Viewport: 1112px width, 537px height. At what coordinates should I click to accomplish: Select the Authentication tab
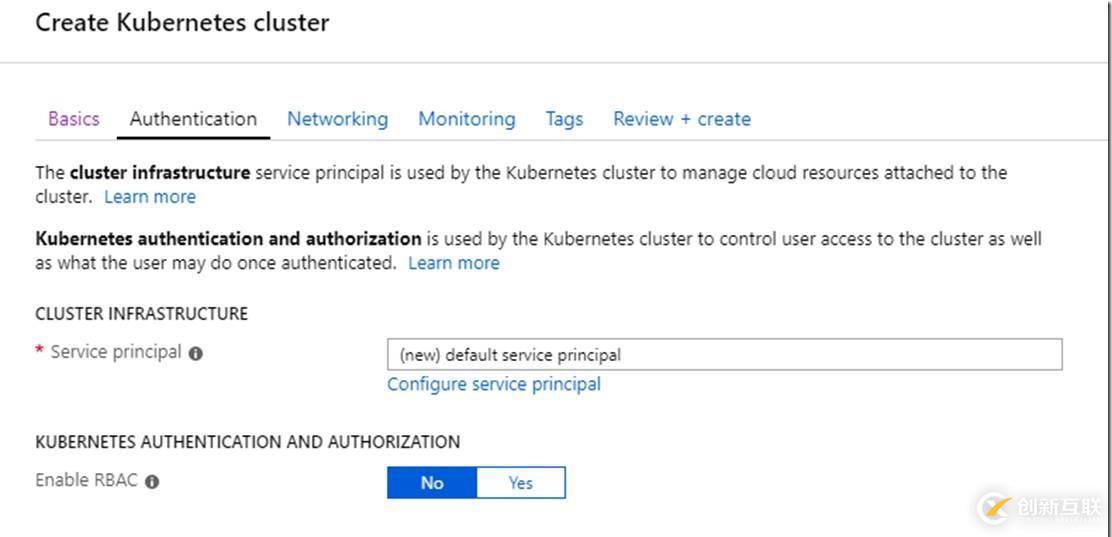click(x=193, y=119)
